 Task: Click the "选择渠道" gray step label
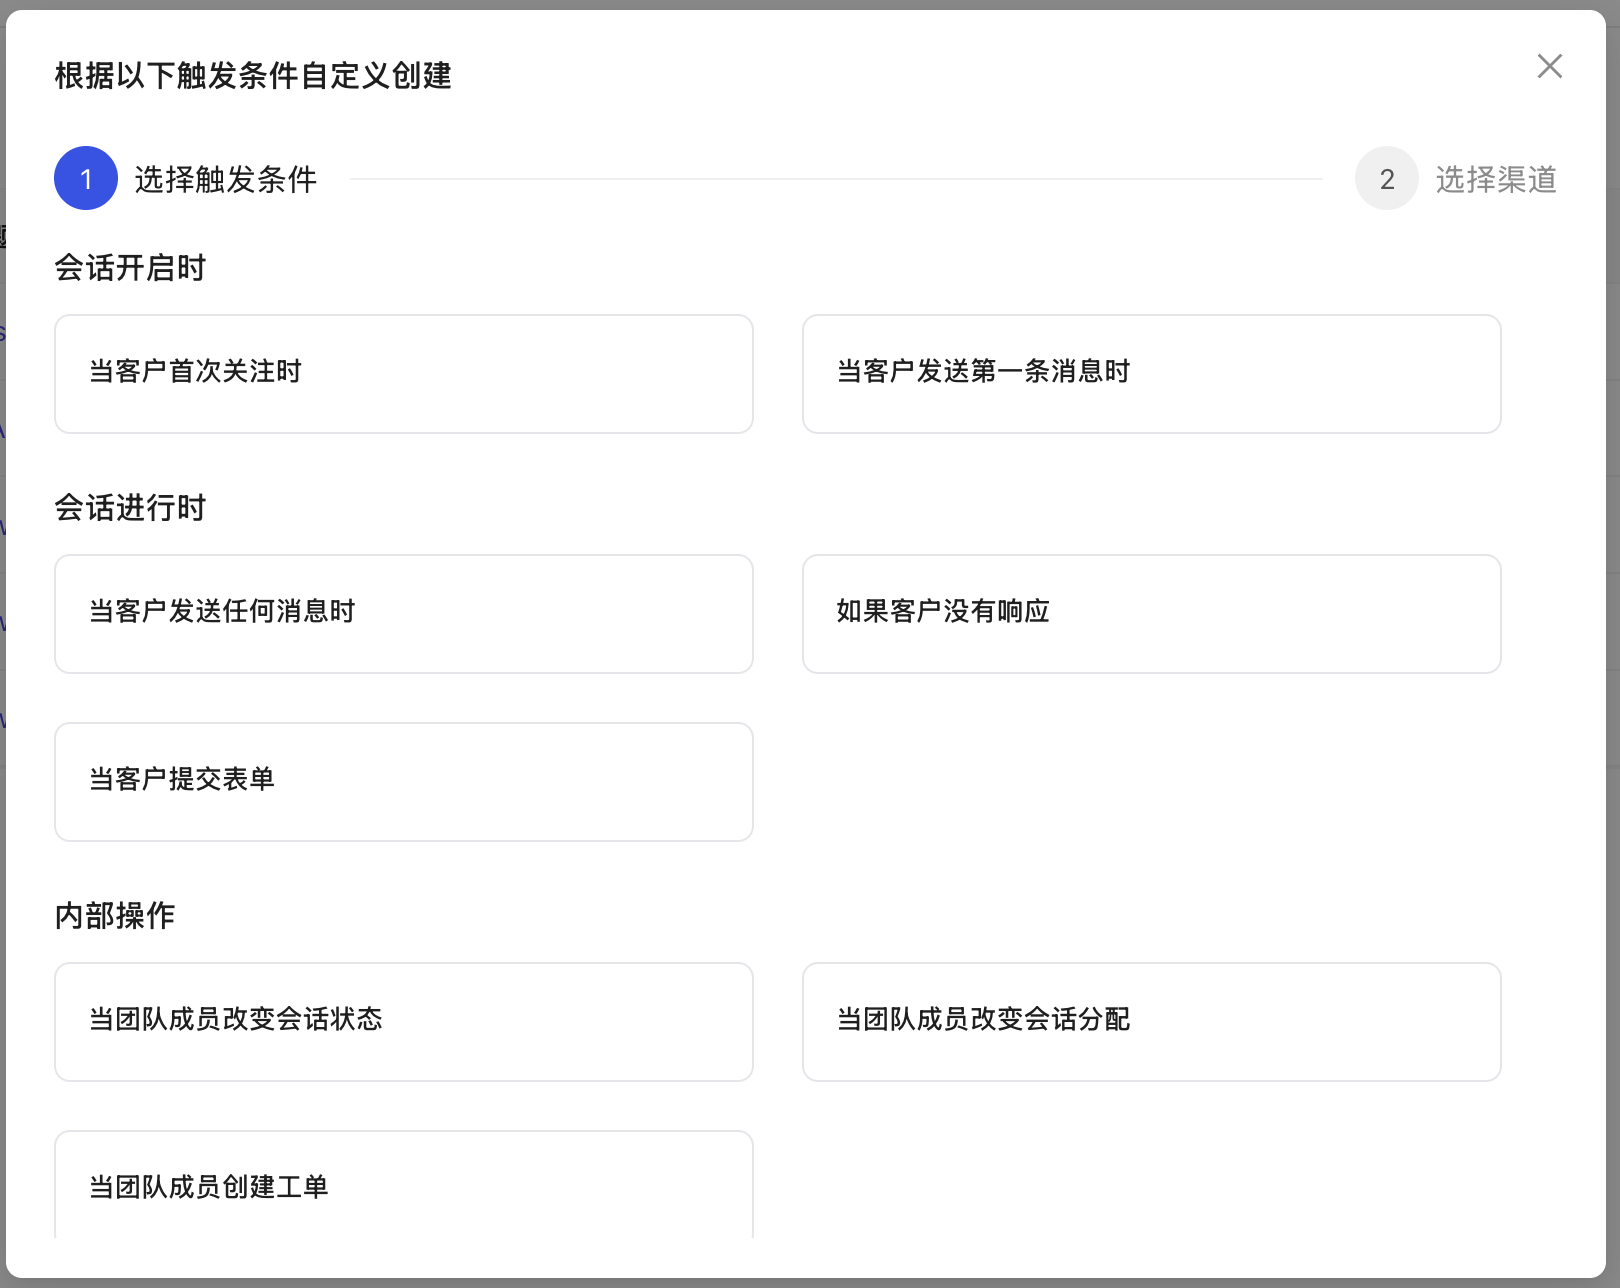click(x=1497, y=180)
